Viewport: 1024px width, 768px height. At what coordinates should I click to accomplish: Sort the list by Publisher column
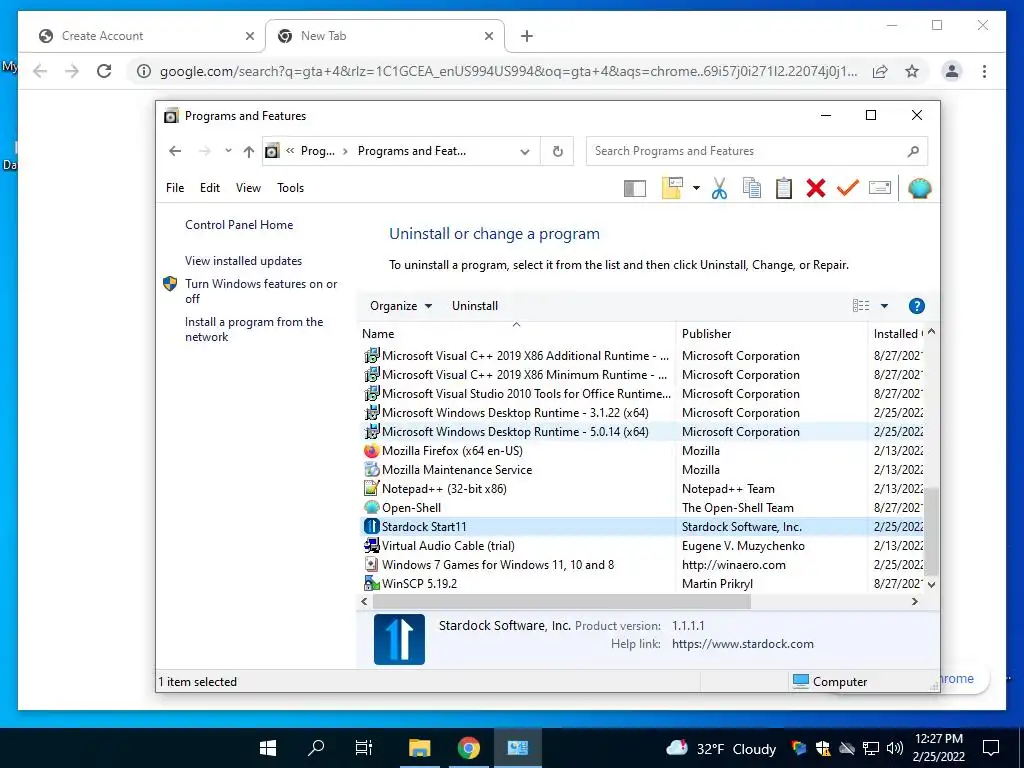point(707,334)
